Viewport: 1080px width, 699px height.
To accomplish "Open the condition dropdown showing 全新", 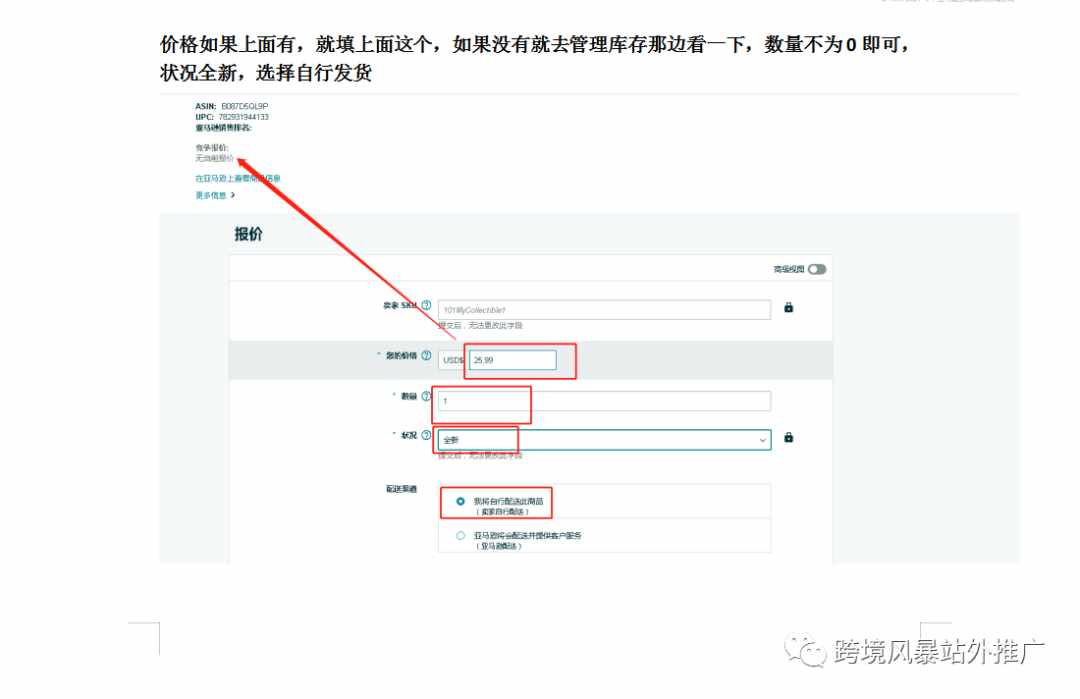I will point(604,439).
